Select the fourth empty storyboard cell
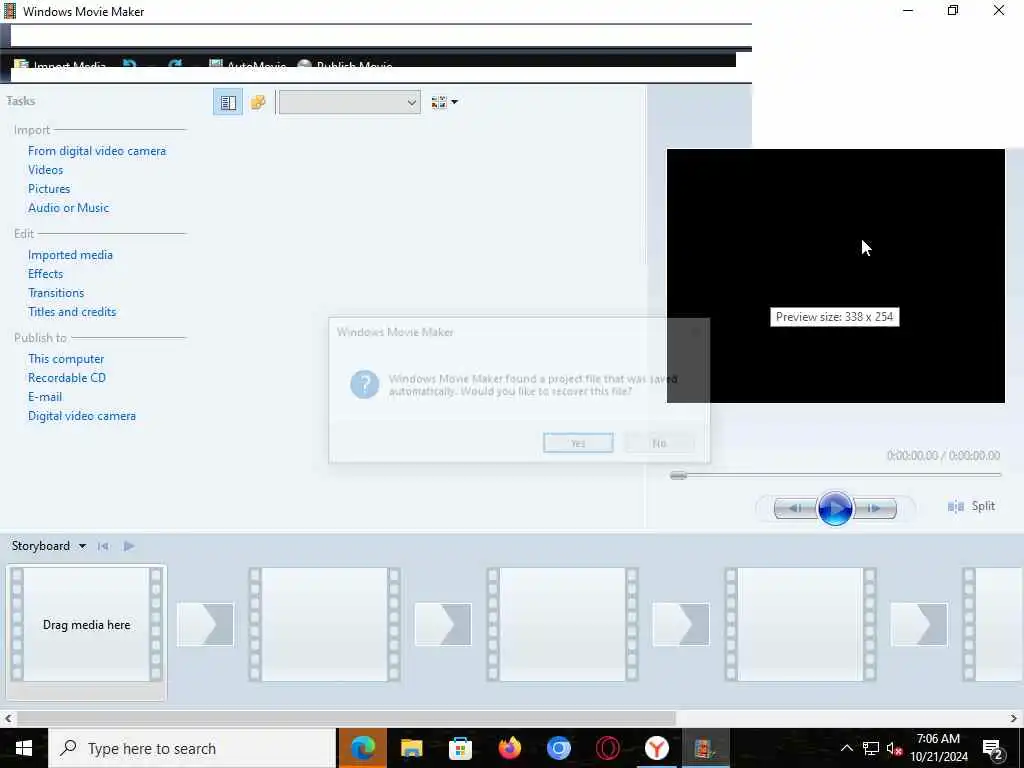The image size is (1024, 768). point(800,624)
